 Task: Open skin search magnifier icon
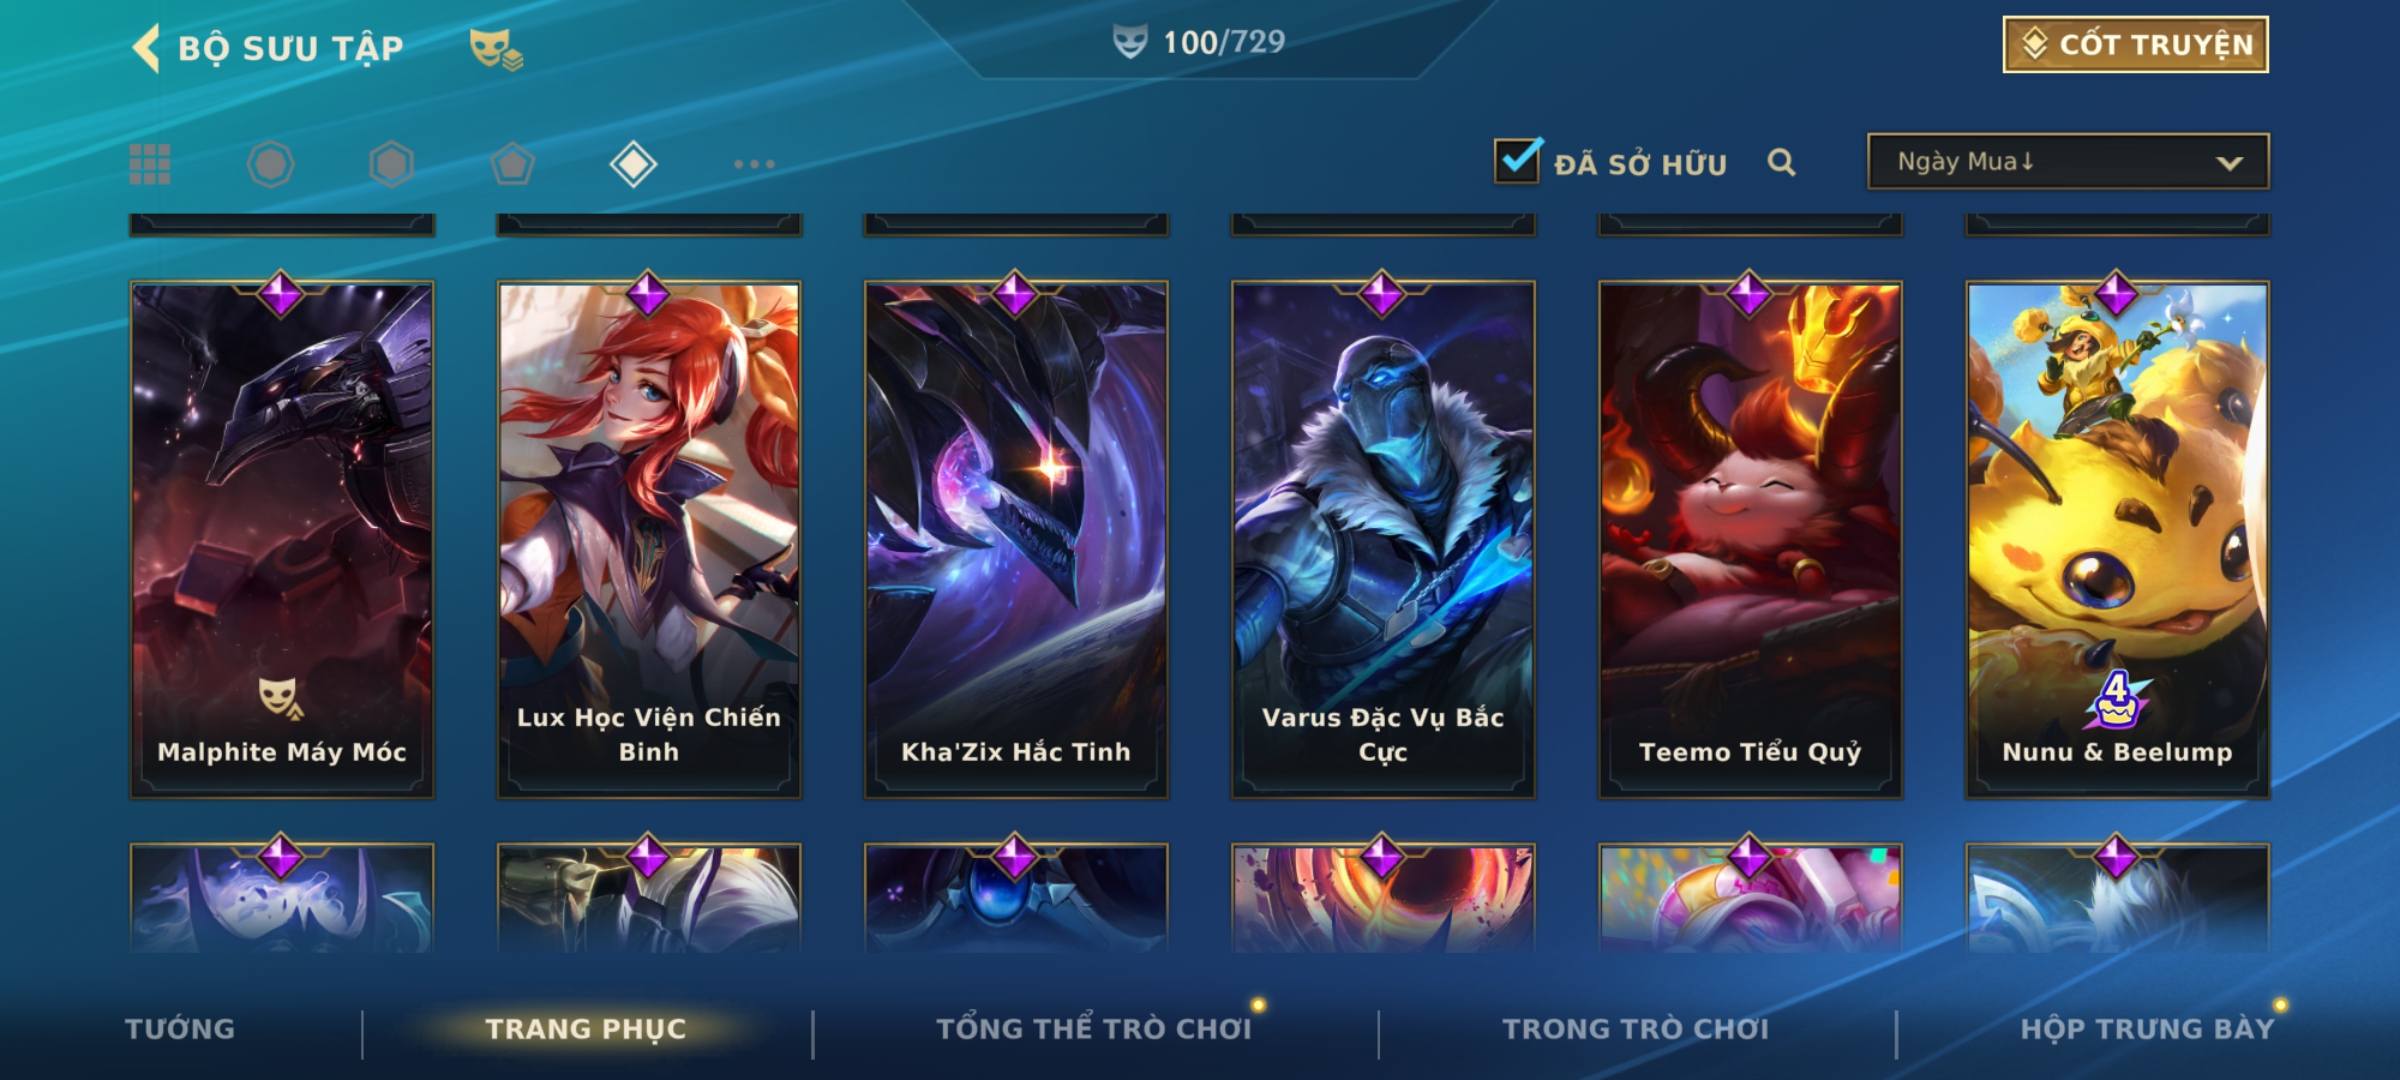point(1781,162)
